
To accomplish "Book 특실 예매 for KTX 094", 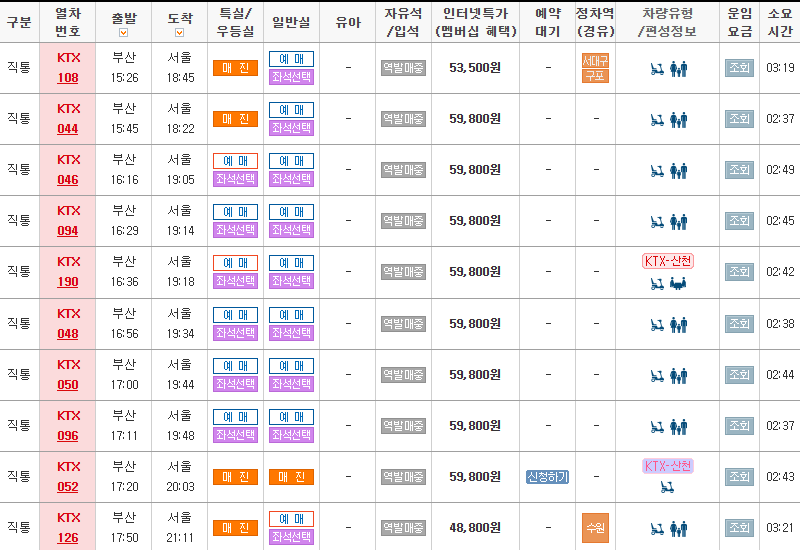I will click(235, 212).
